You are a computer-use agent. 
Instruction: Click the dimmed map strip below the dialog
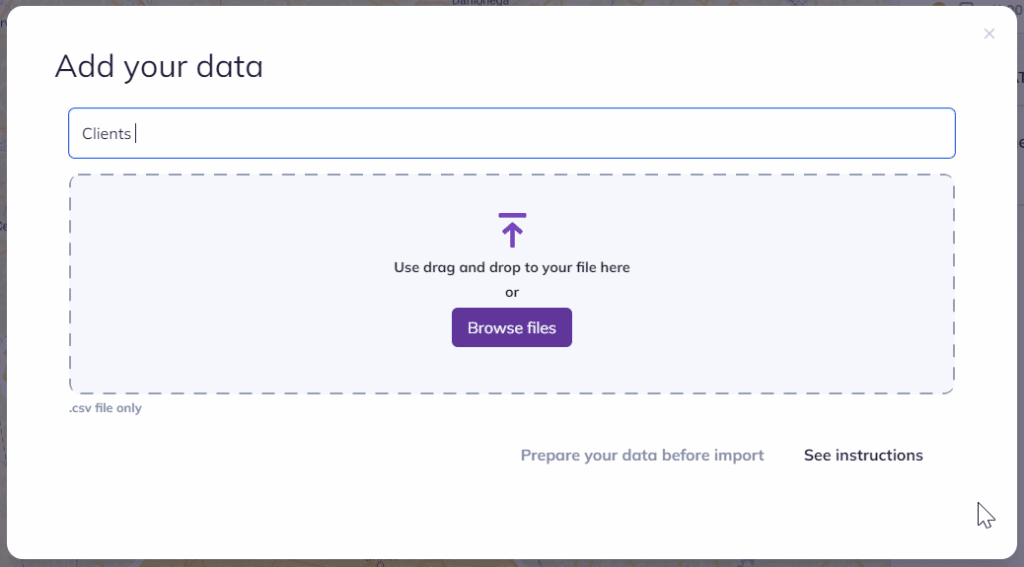[x=512, y=563]
